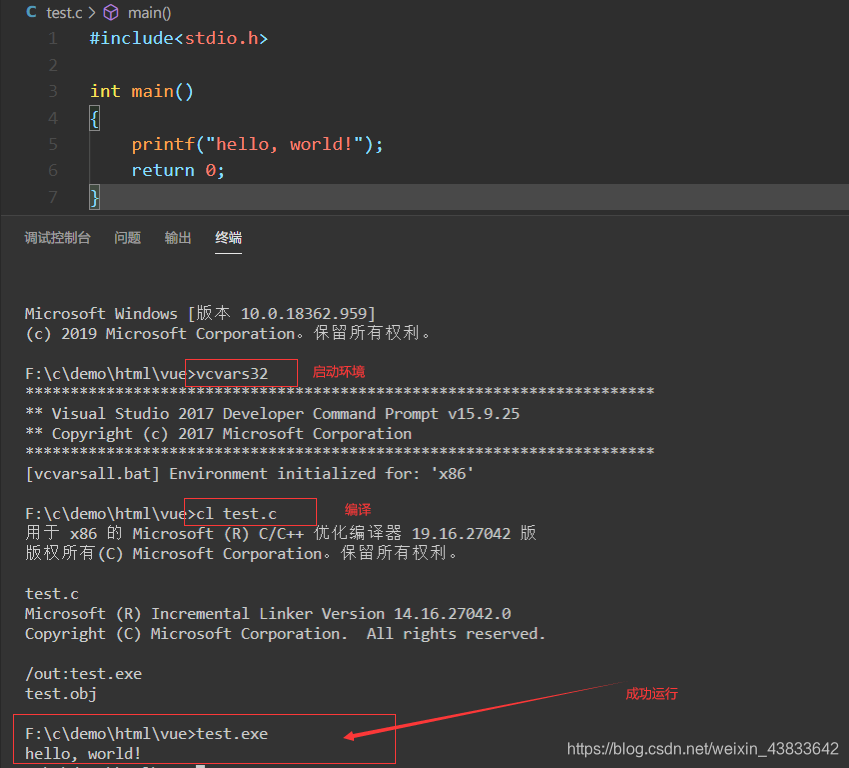Click the test.obj terminal line

point(61,694)
